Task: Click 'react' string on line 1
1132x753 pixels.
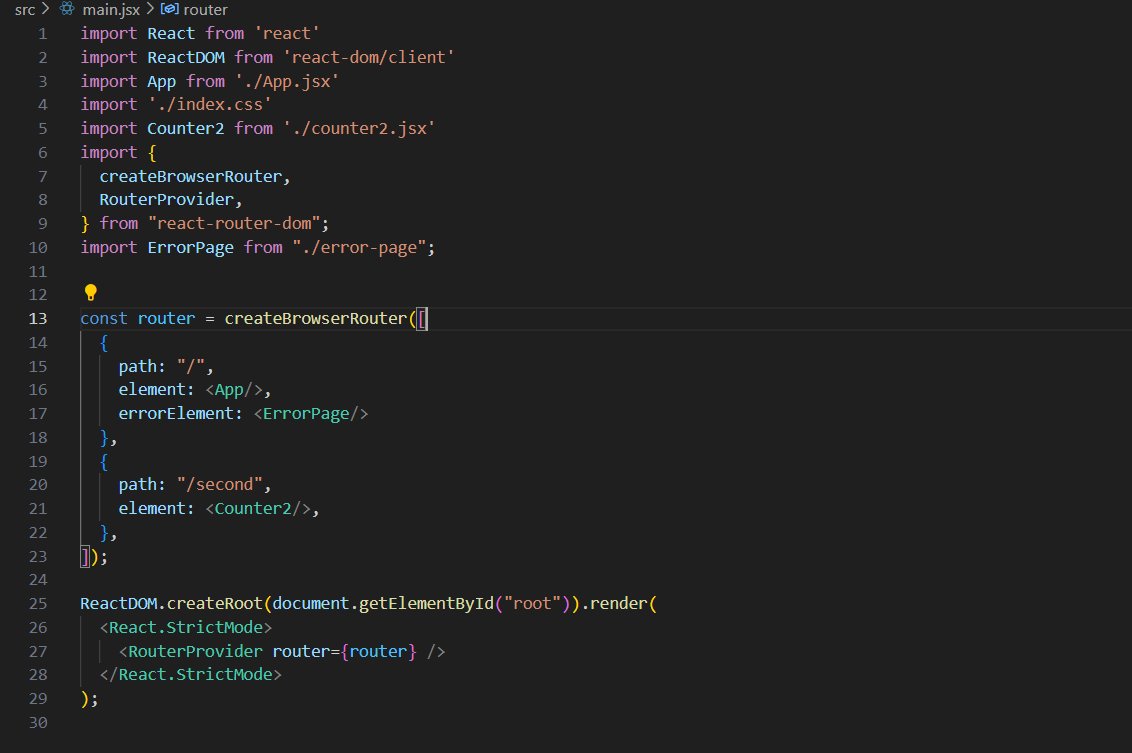Action: pyautogui.click(x=287, y=33)
